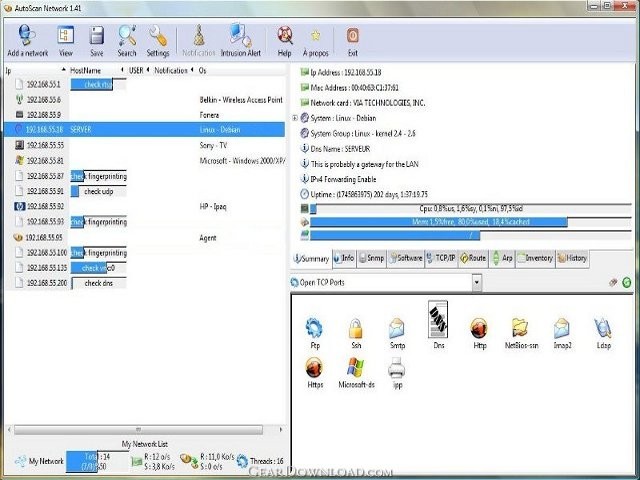Select Belkin access point 192.168.55.6
The image size is (640, 480).
[145, 100]
